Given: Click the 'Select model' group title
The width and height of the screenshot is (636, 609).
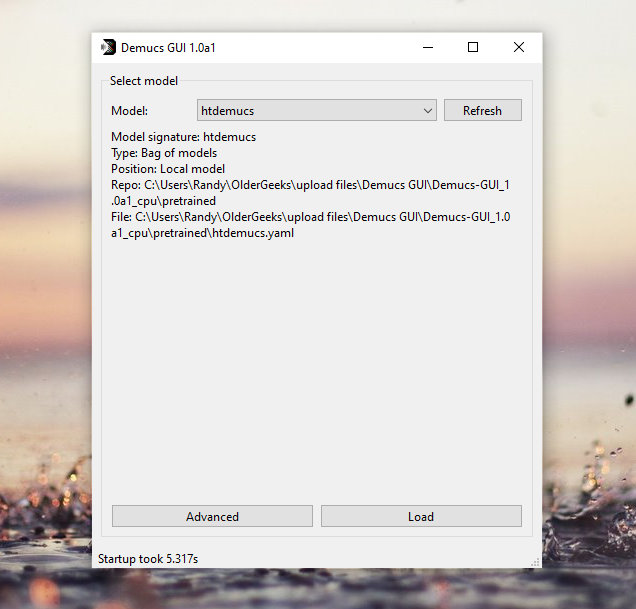Looking at the screenshot, I should click(144, 81).
